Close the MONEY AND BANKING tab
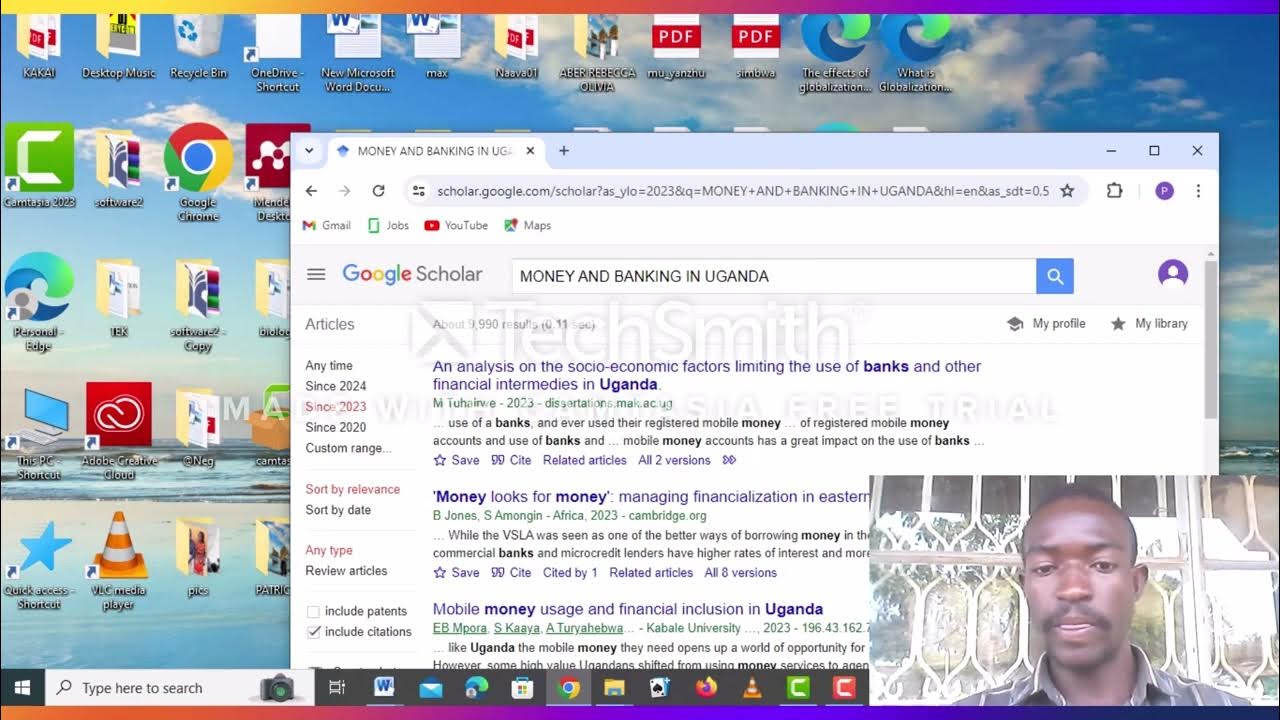 [530, 151]
